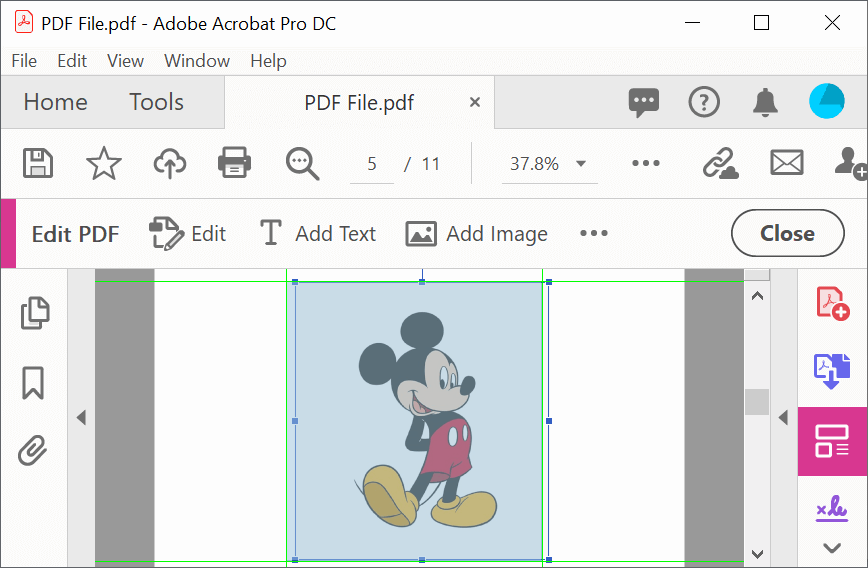The width and height of the screenshot is (868, 568).
Task: Open the File menu
Action: coord(24,61)
